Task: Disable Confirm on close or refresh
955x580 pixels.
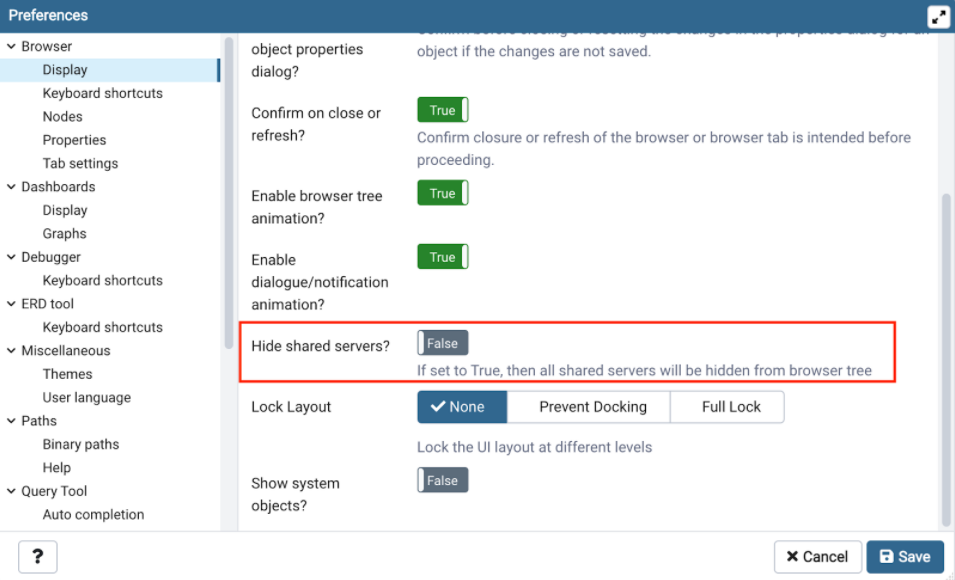Action: tap(442, 109)
